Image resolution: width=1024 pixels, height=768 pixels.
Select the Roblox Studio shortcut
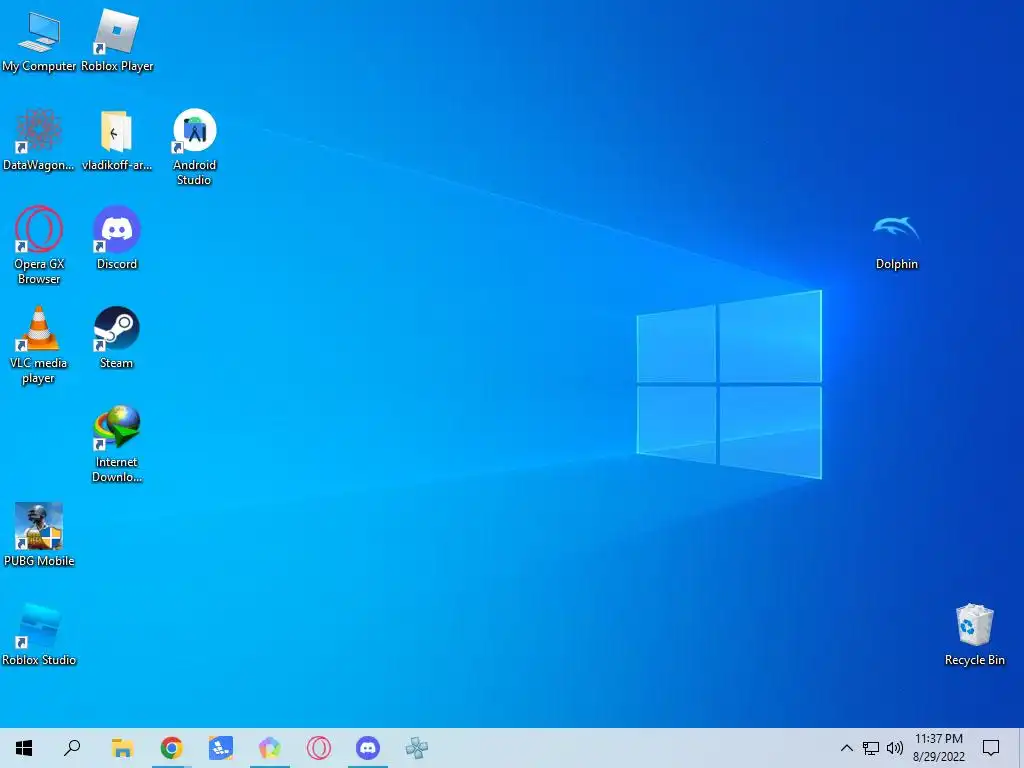39,635
